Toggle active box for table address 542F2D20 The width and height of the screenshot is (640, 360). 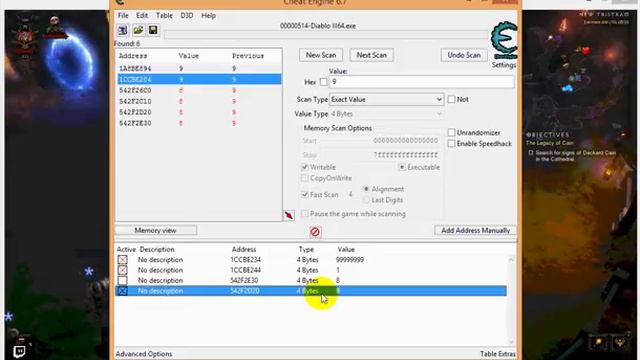pyautogui.click(x=122, y=291)
